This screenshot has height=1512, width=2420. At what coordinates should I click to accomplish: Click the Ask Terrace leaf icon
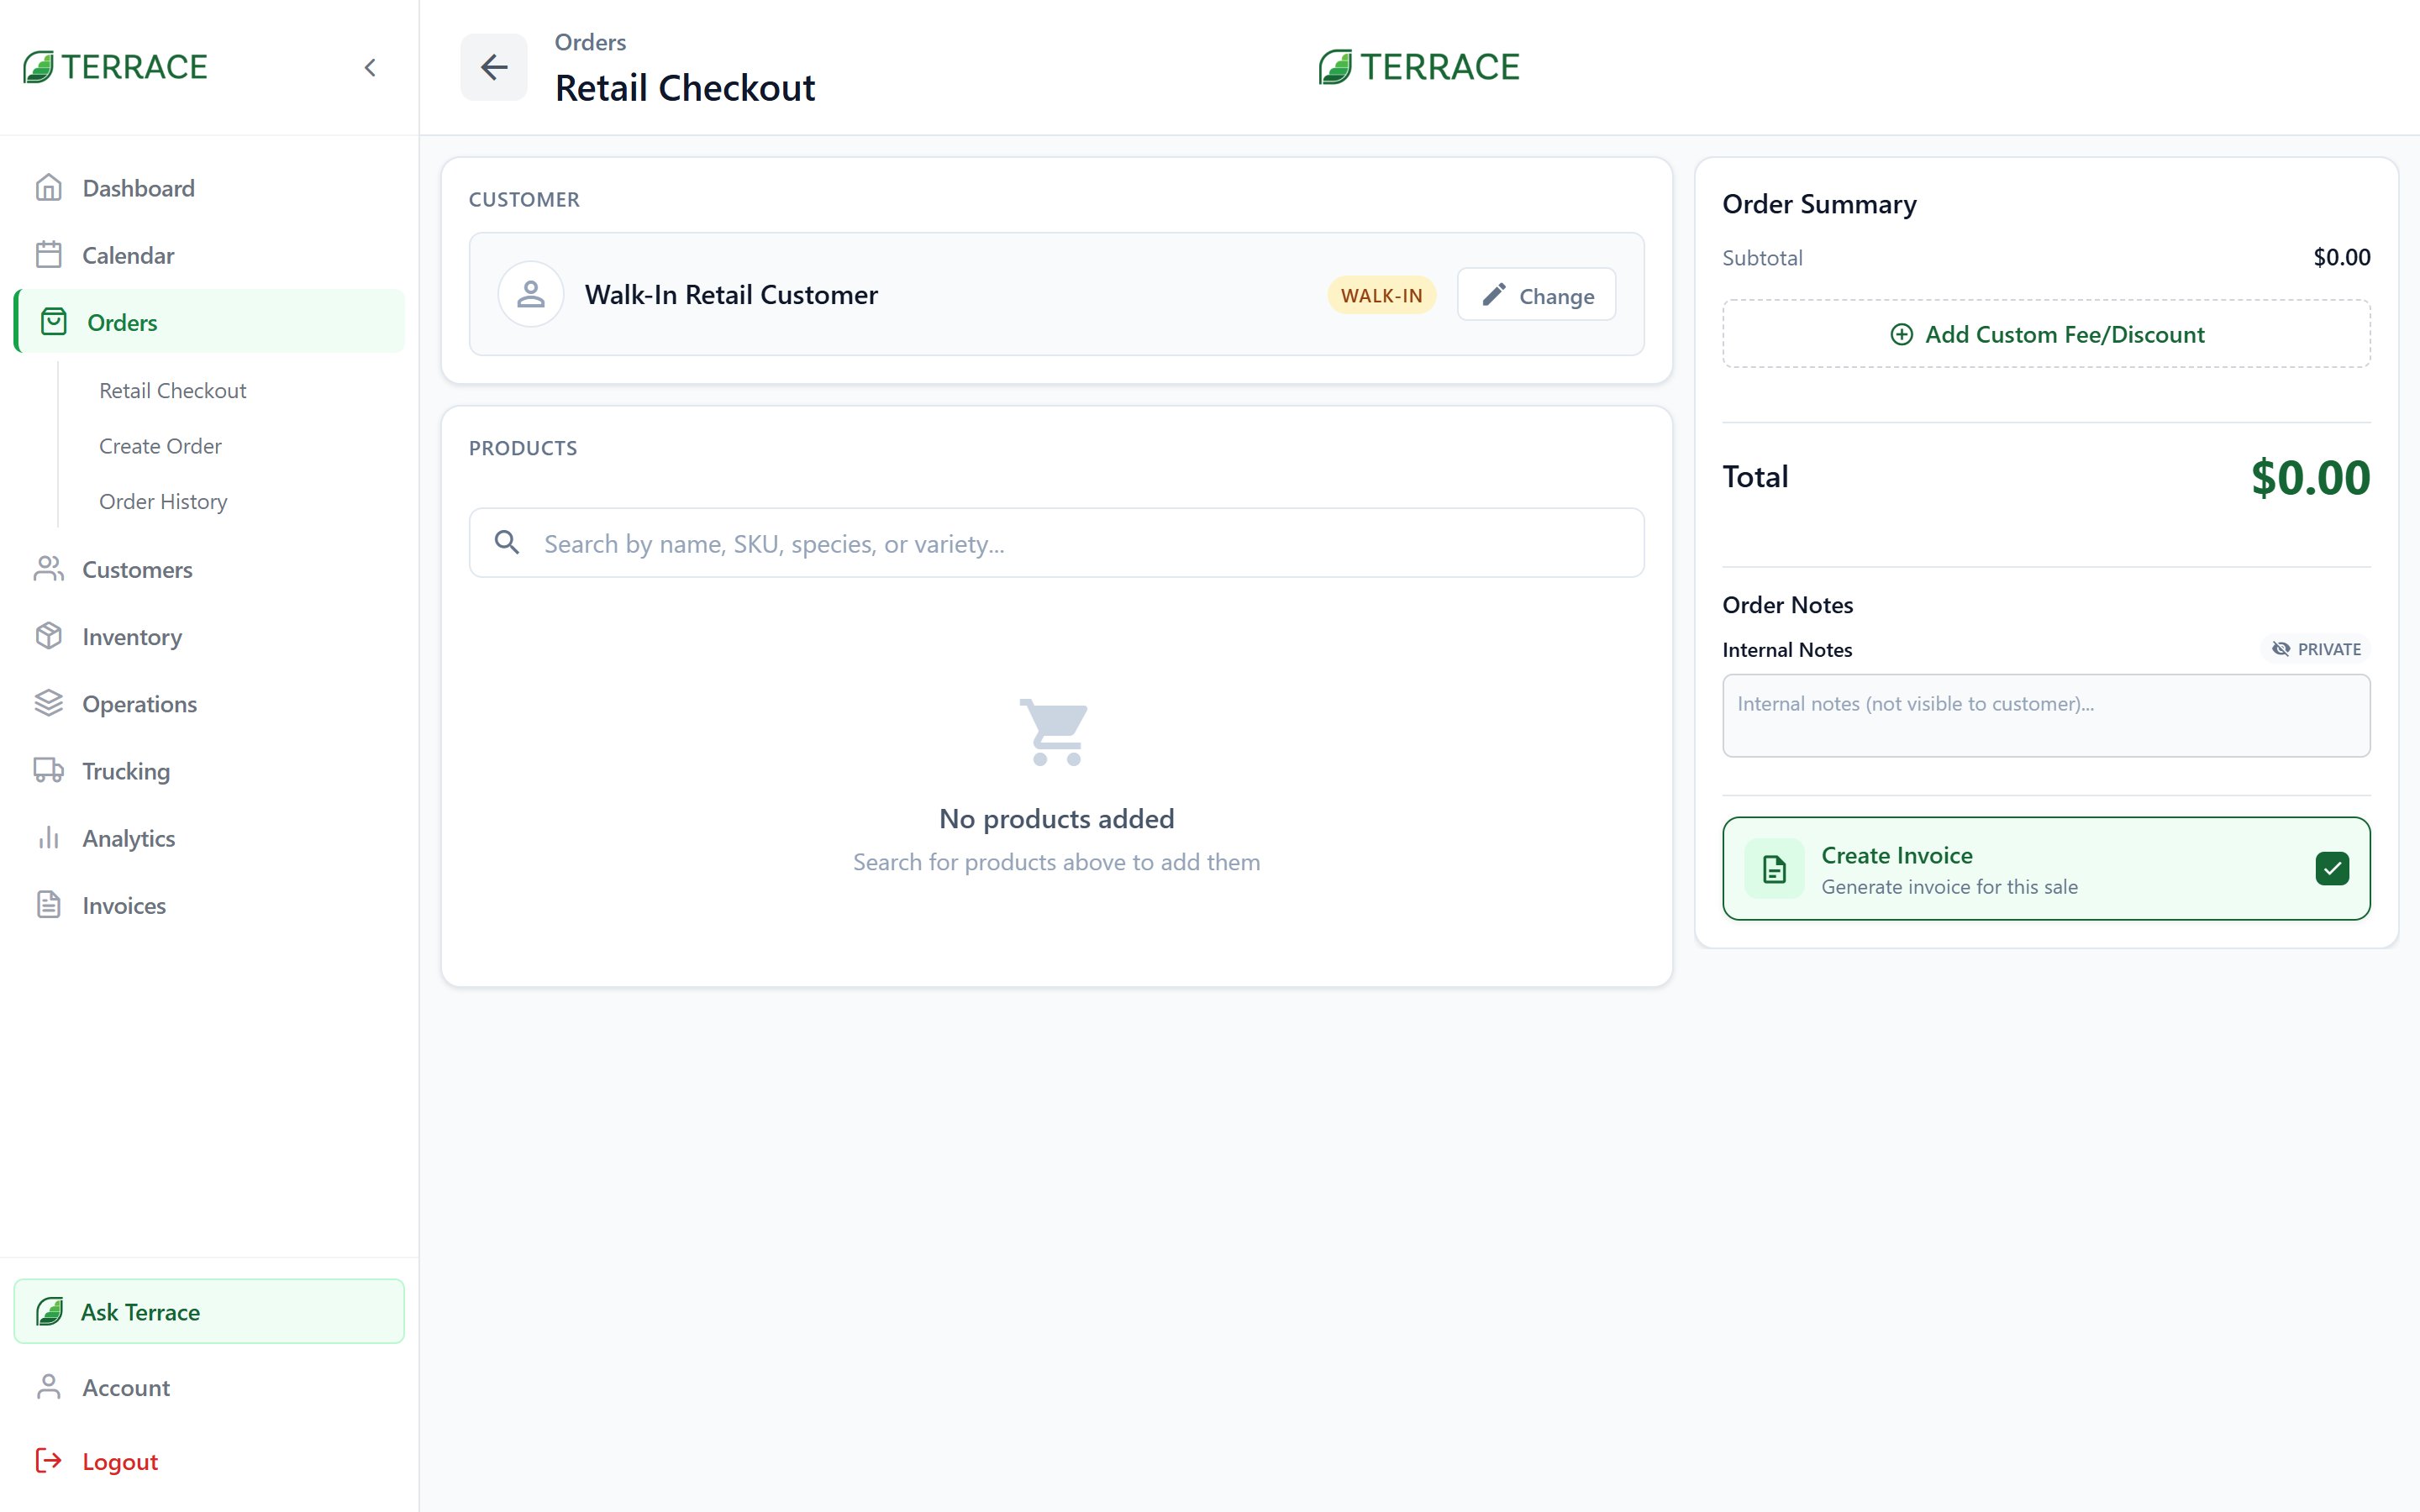50,1311
